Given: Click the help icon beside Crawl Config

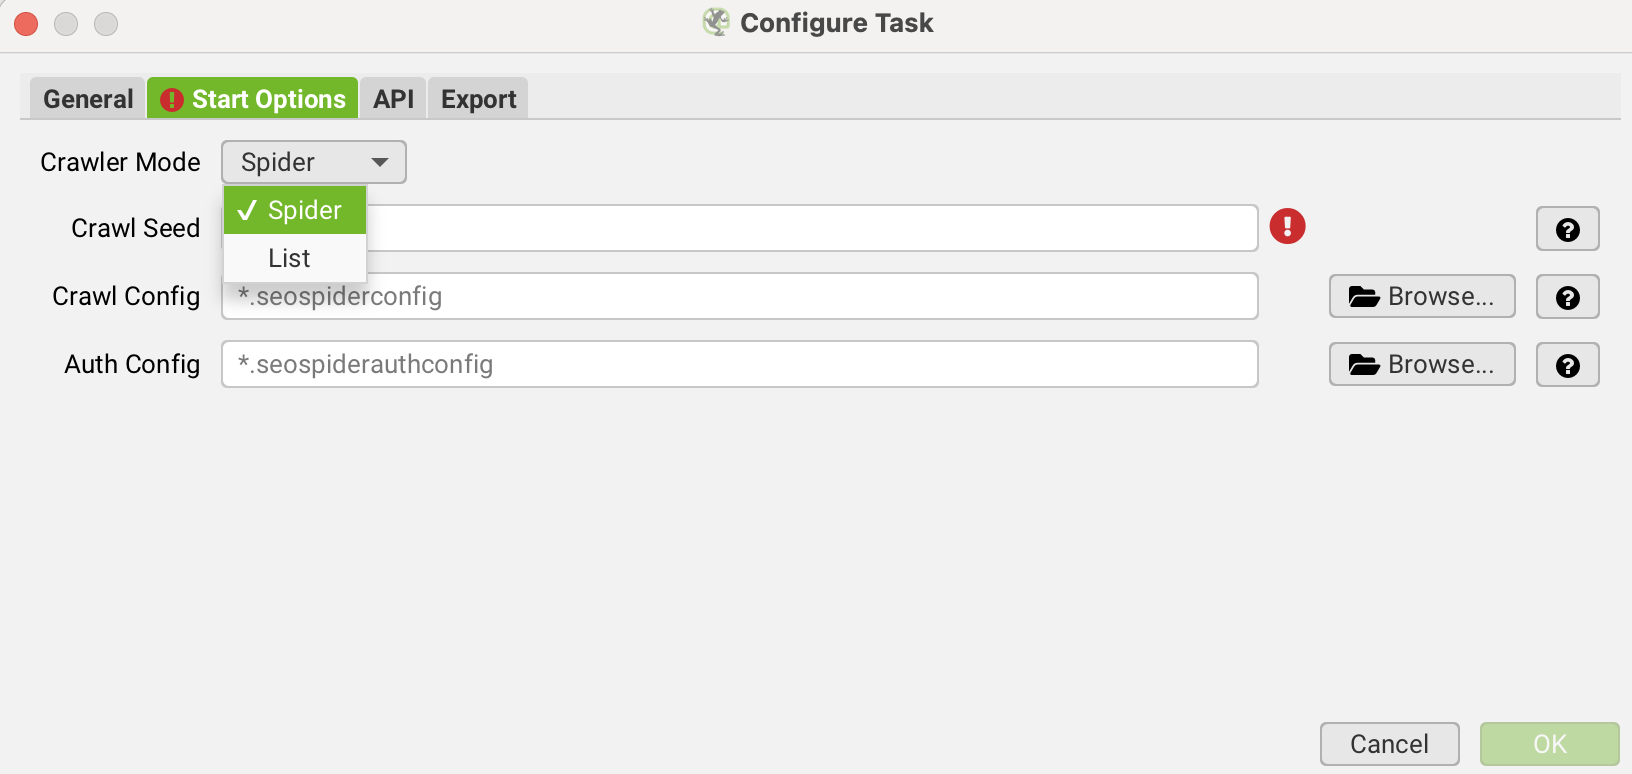Looking at the screenshot, I should point(1567,297).
